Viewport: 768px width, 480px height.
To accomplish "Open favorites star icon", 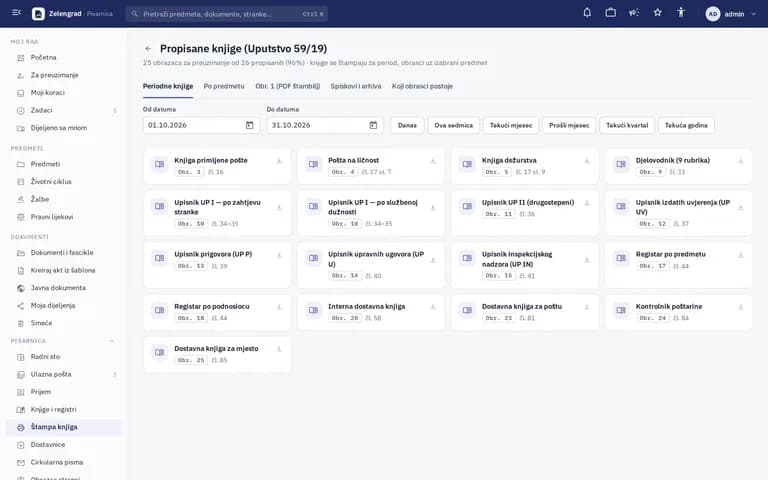I will [x=657, y=13].
